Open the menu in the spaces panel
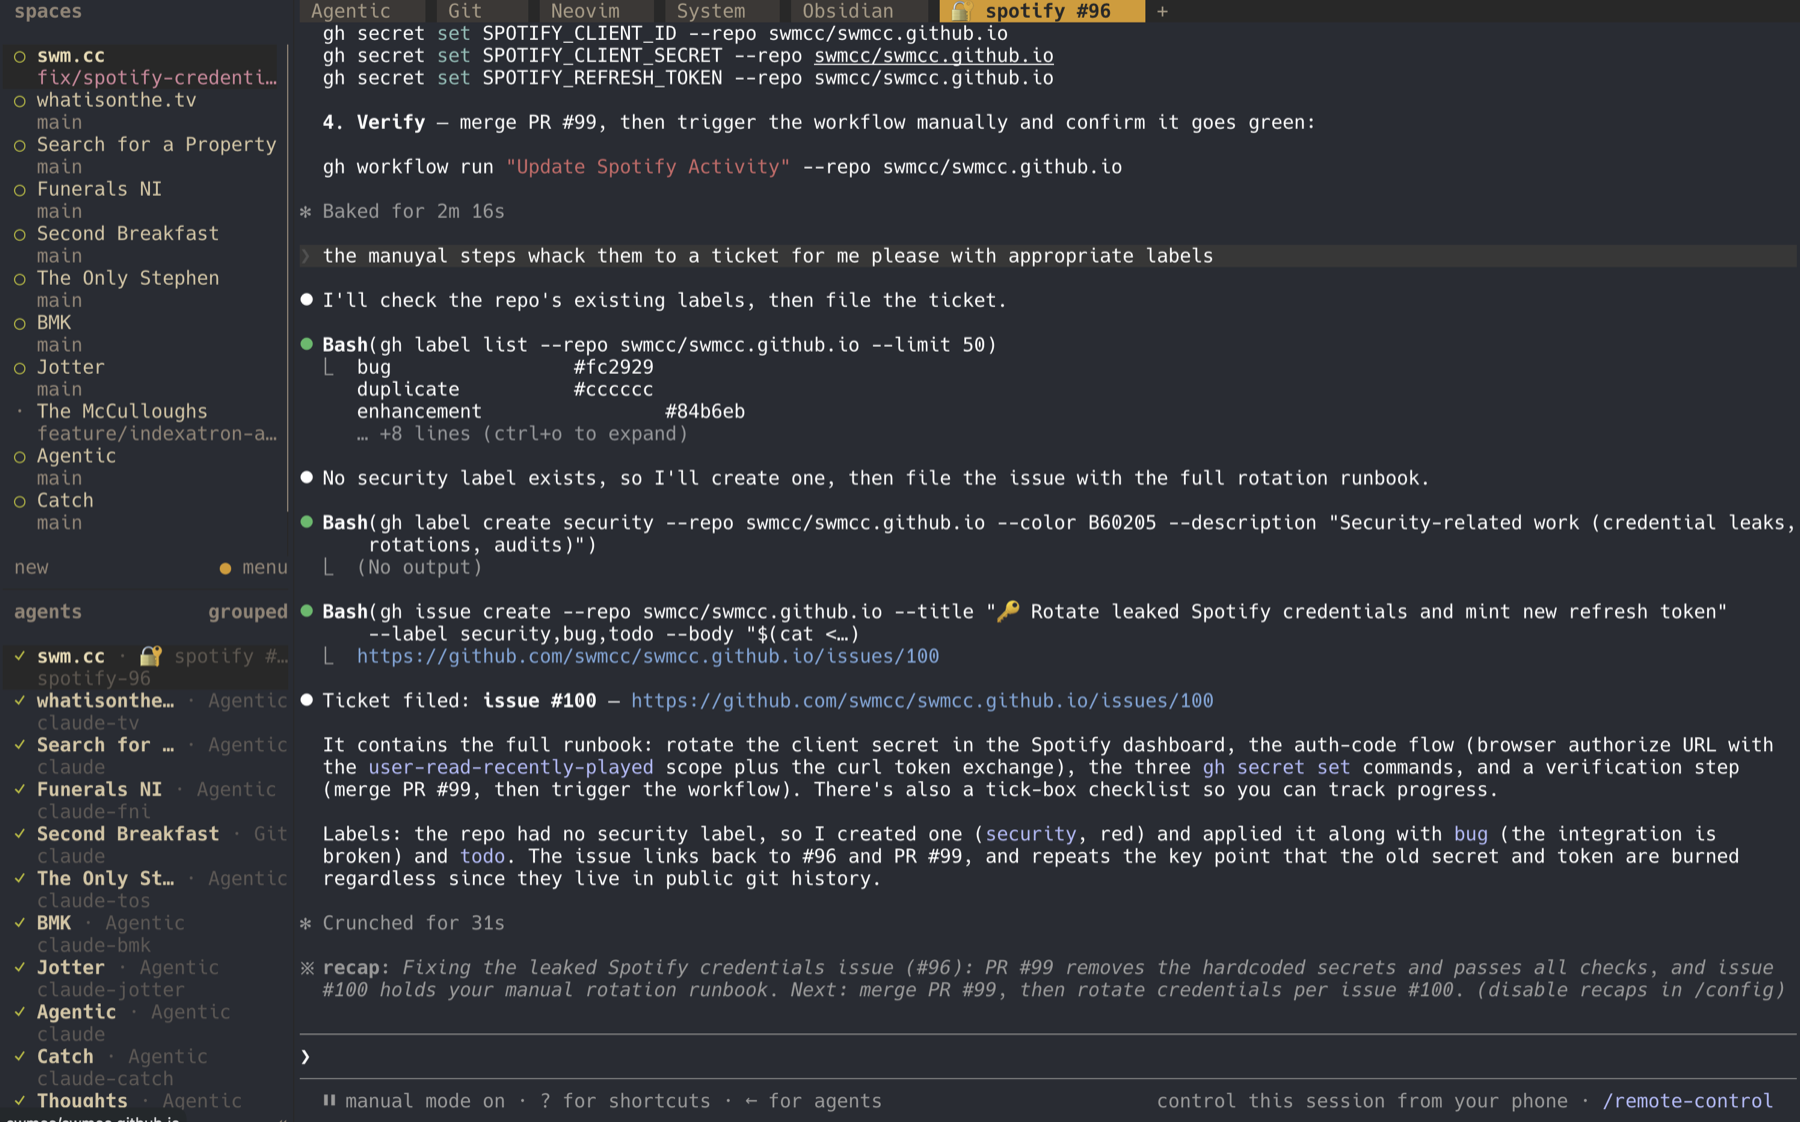The image size is (1800, 1122). click(264, 567)
